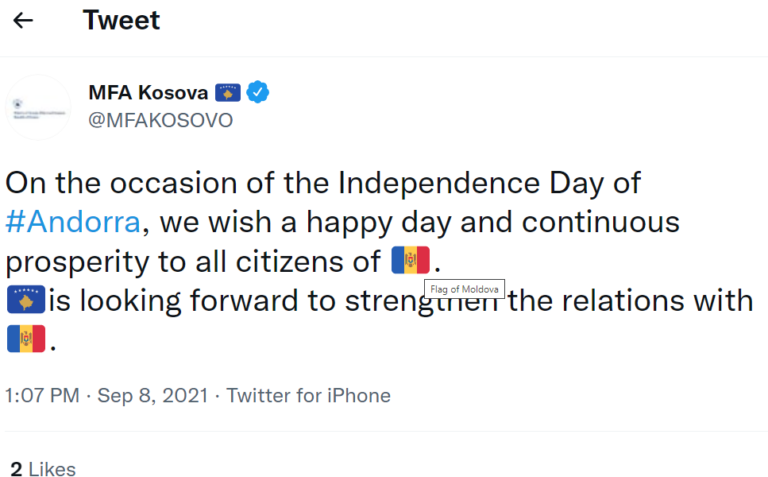Viewport: 768px width, 477px height.
Task: Click Kosovo flag emoji before "is looking forward"
Action: pyautogui.click(x=24, y=299)
